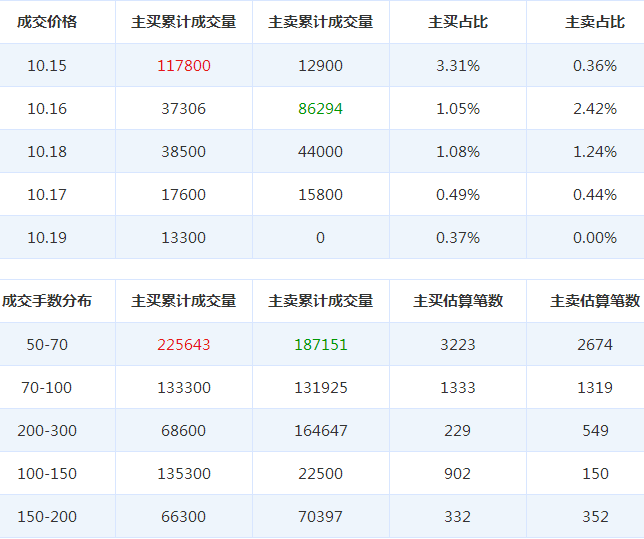Click the value 3223
This screenshot has height=539, width=644.
click(458, 345)
